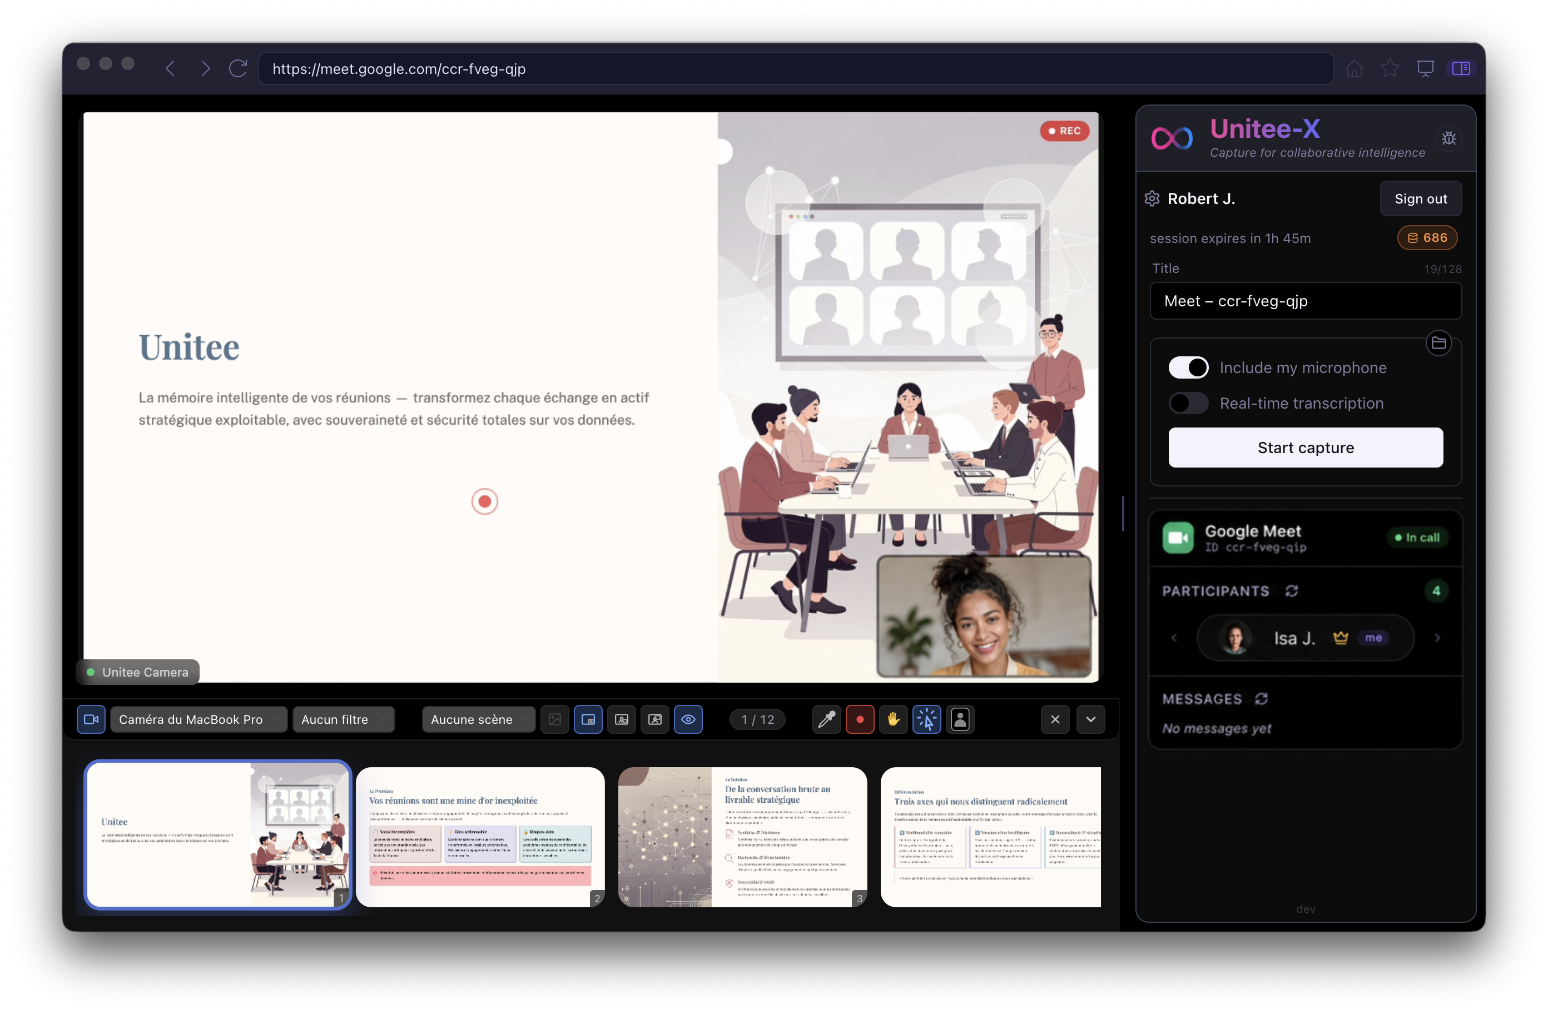Open settings gear next to Robert J.
This screenshot has height=1014, width=1548.
(1152, 199)
